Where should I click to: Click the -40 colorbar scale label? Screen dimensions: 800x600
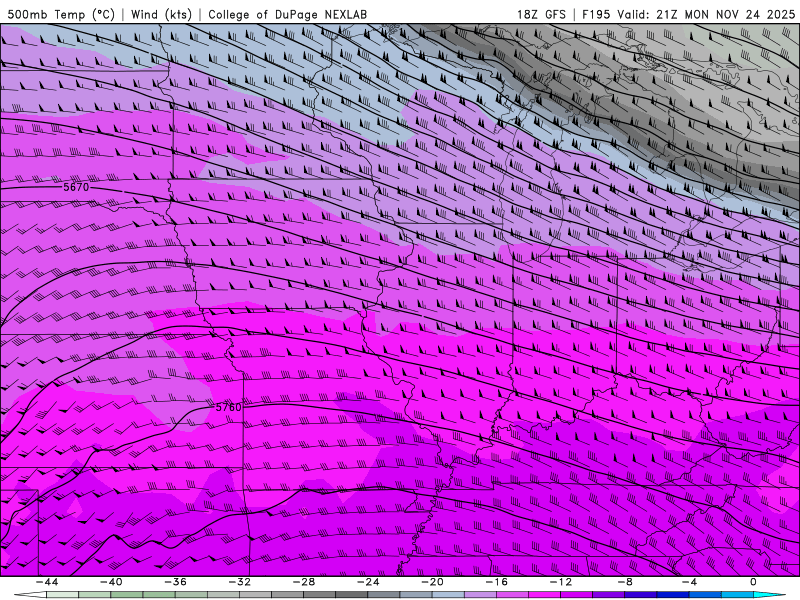111,582
